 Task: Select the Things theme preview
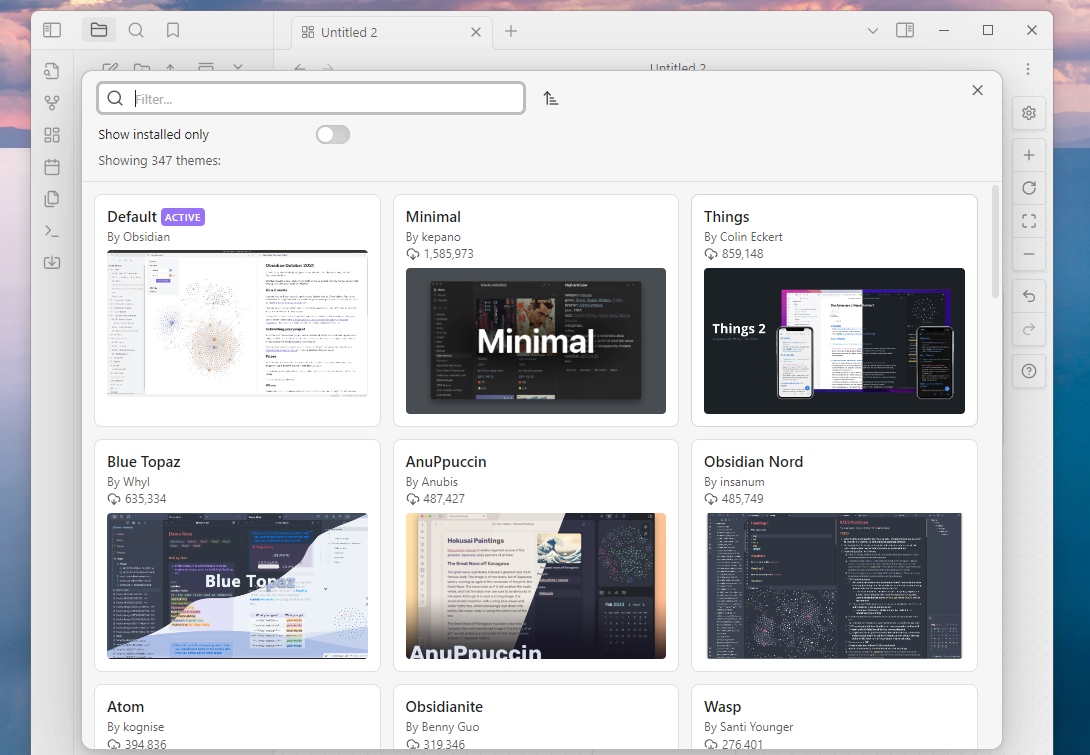tap(834, 341)
